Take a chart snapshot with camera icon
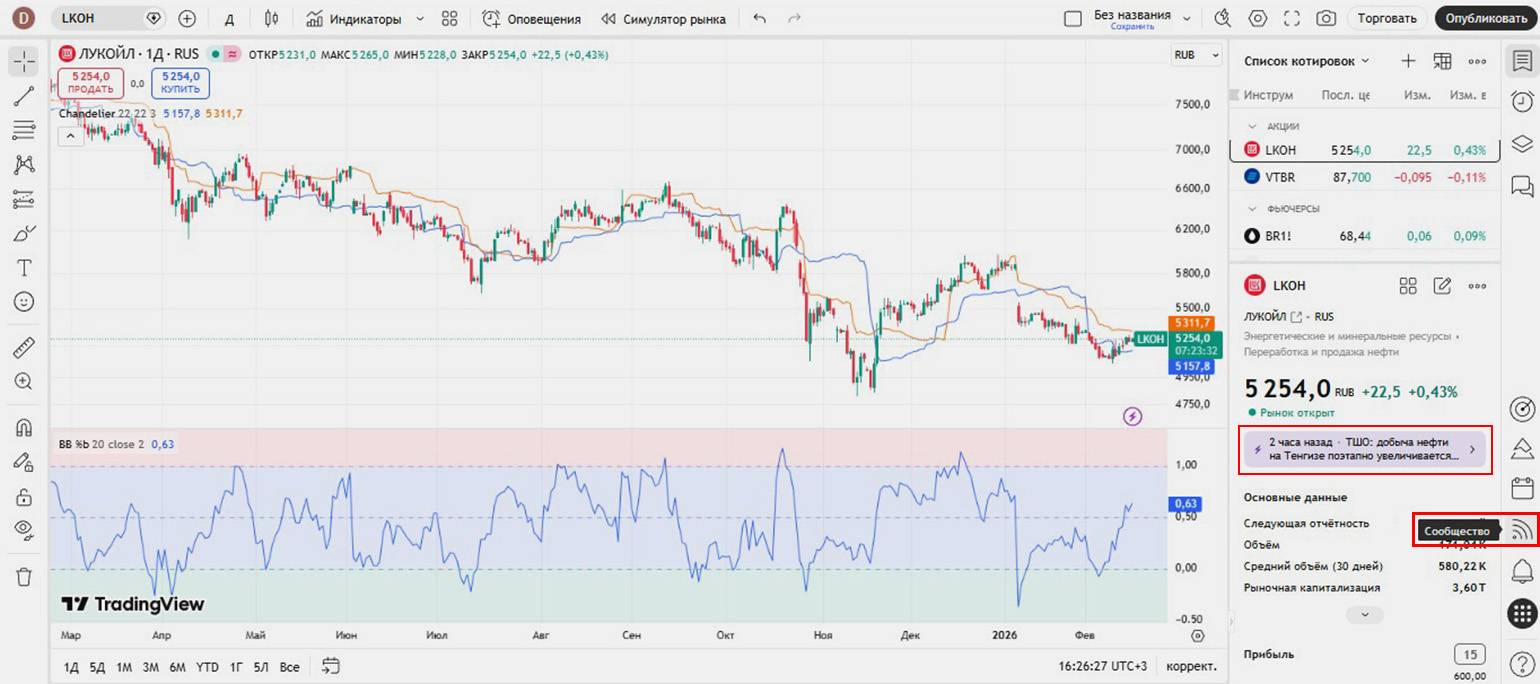 [1326, 18]
